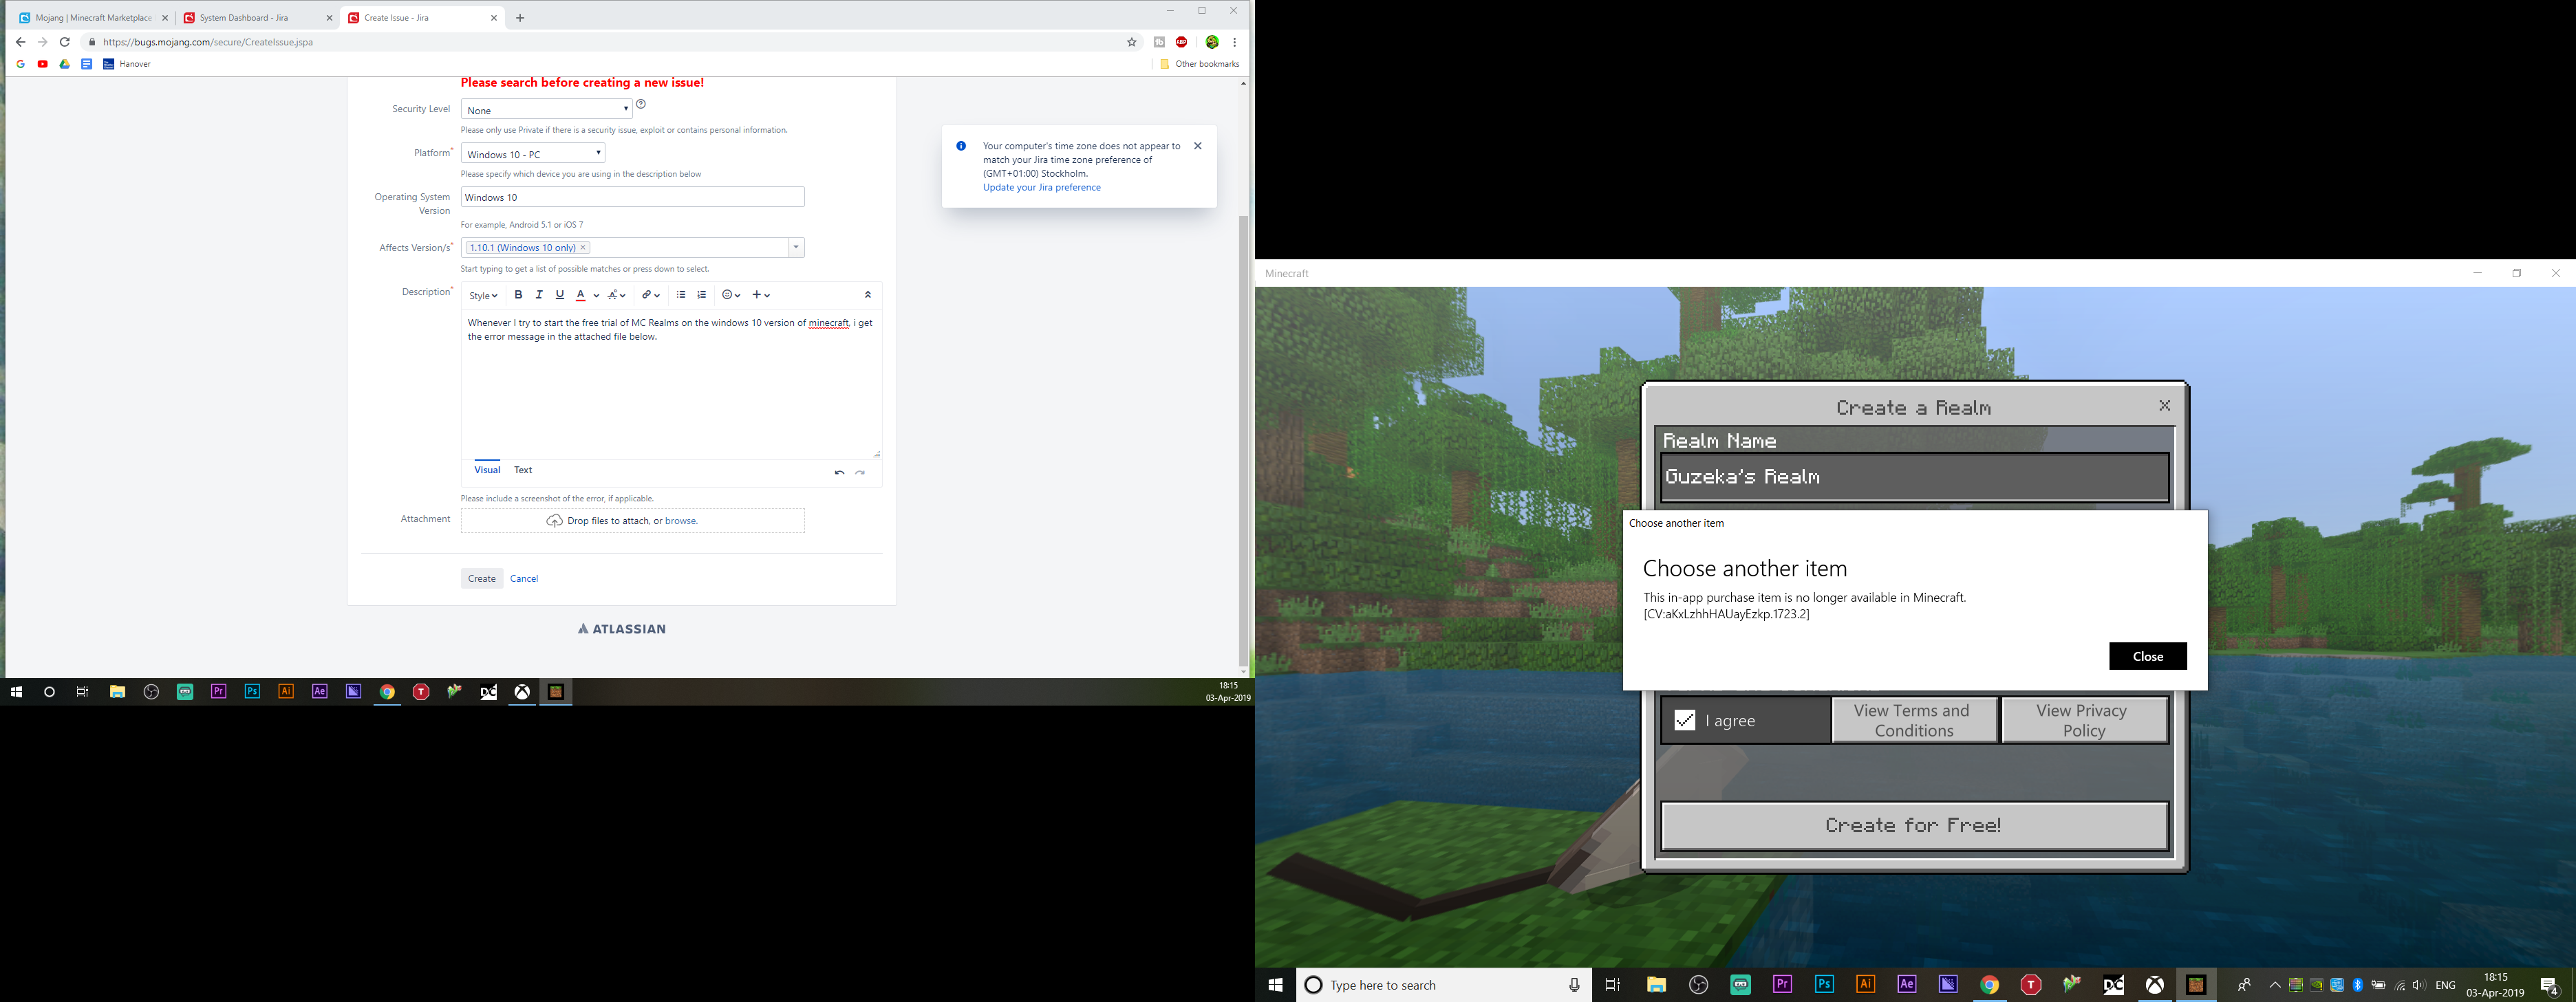
Task: Uncheck the 'I agree' checkbox
Action: (1685, 720)
